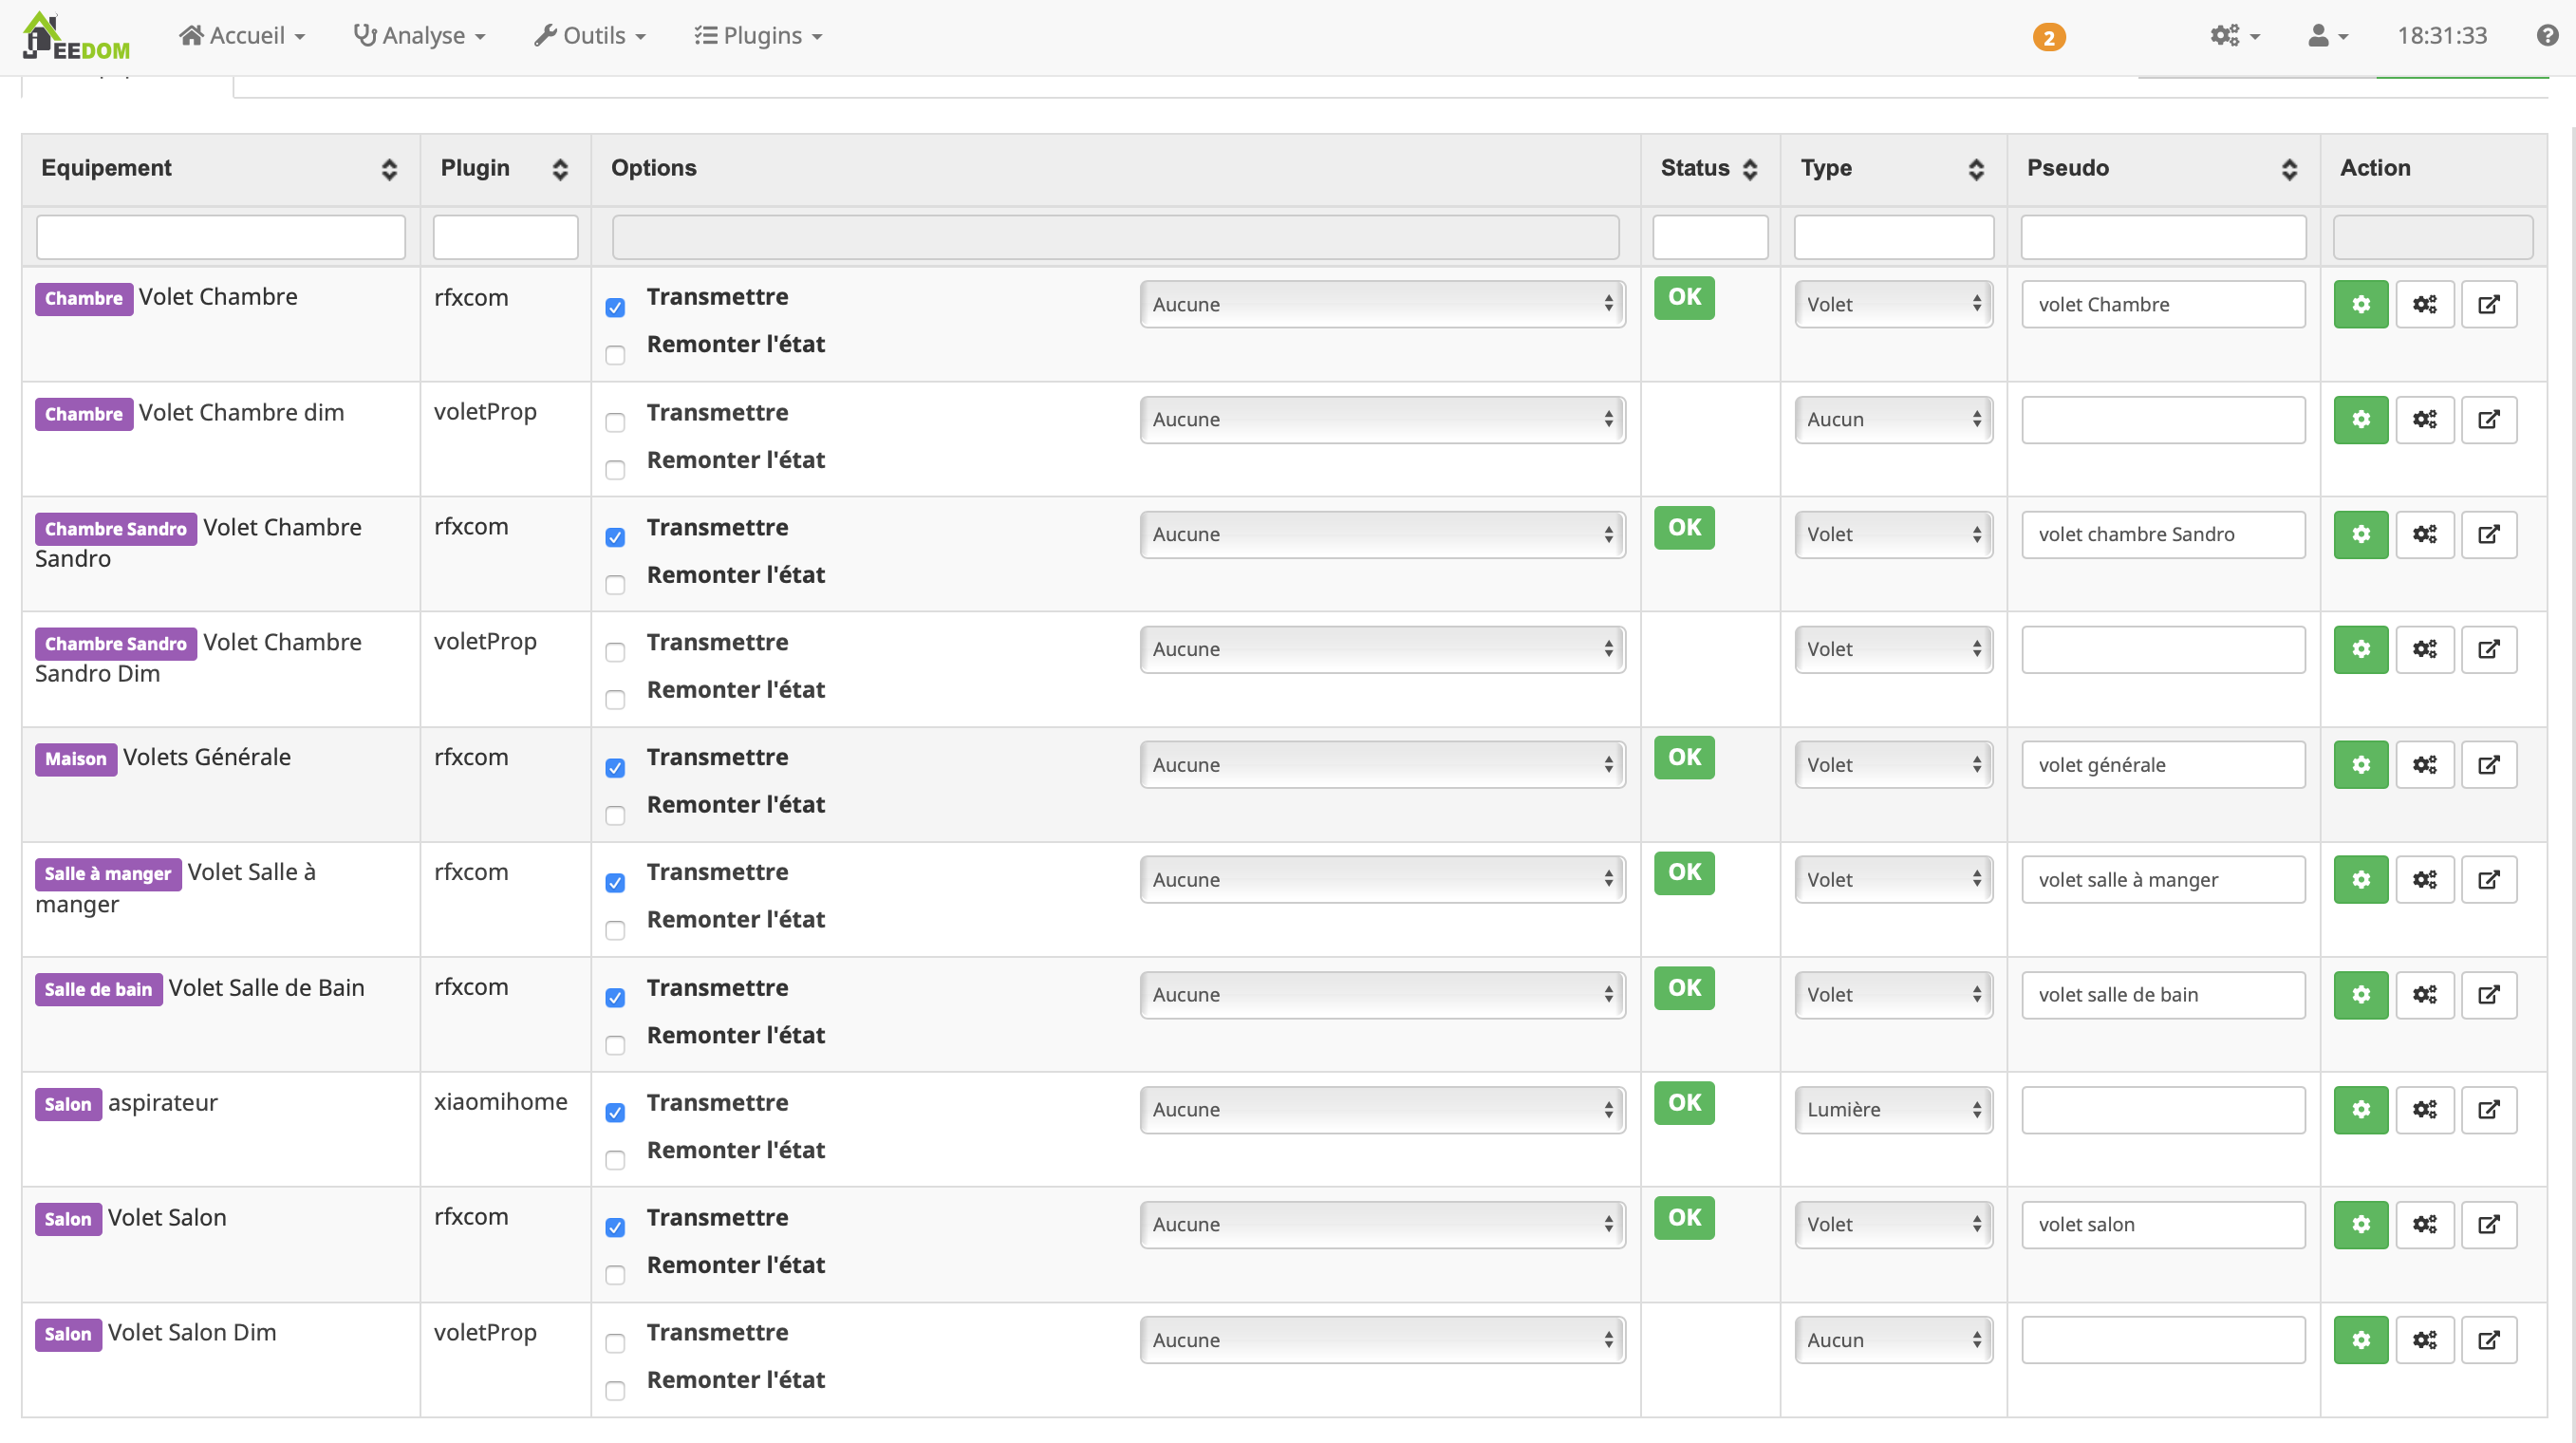
Task: Check Remonter l'état for Volet Salon Dim
Action: [615, 1391]
